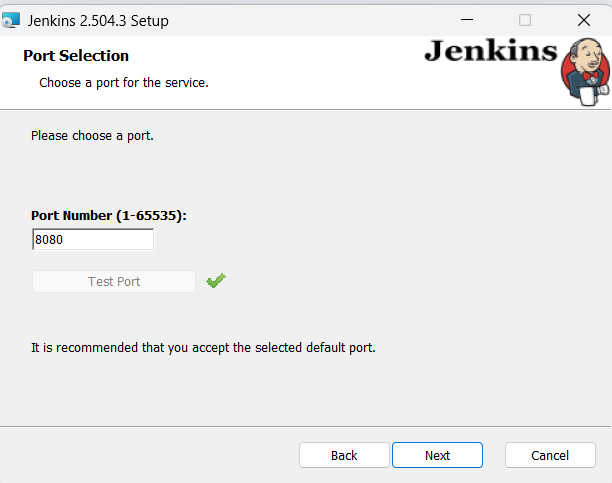Click the Next button
Screen dimensions: 612x483
tap(437, 455)
